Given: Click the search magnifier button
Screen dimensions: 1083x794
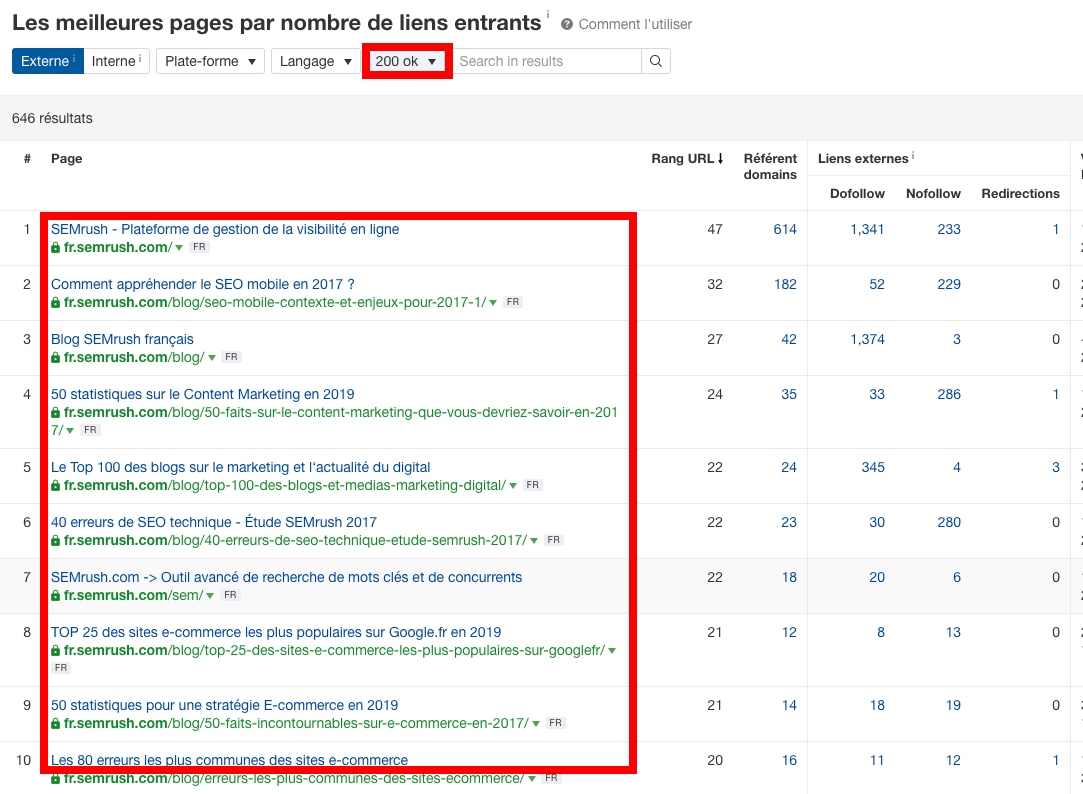Looking at the screenshot, I should [655, 61].
